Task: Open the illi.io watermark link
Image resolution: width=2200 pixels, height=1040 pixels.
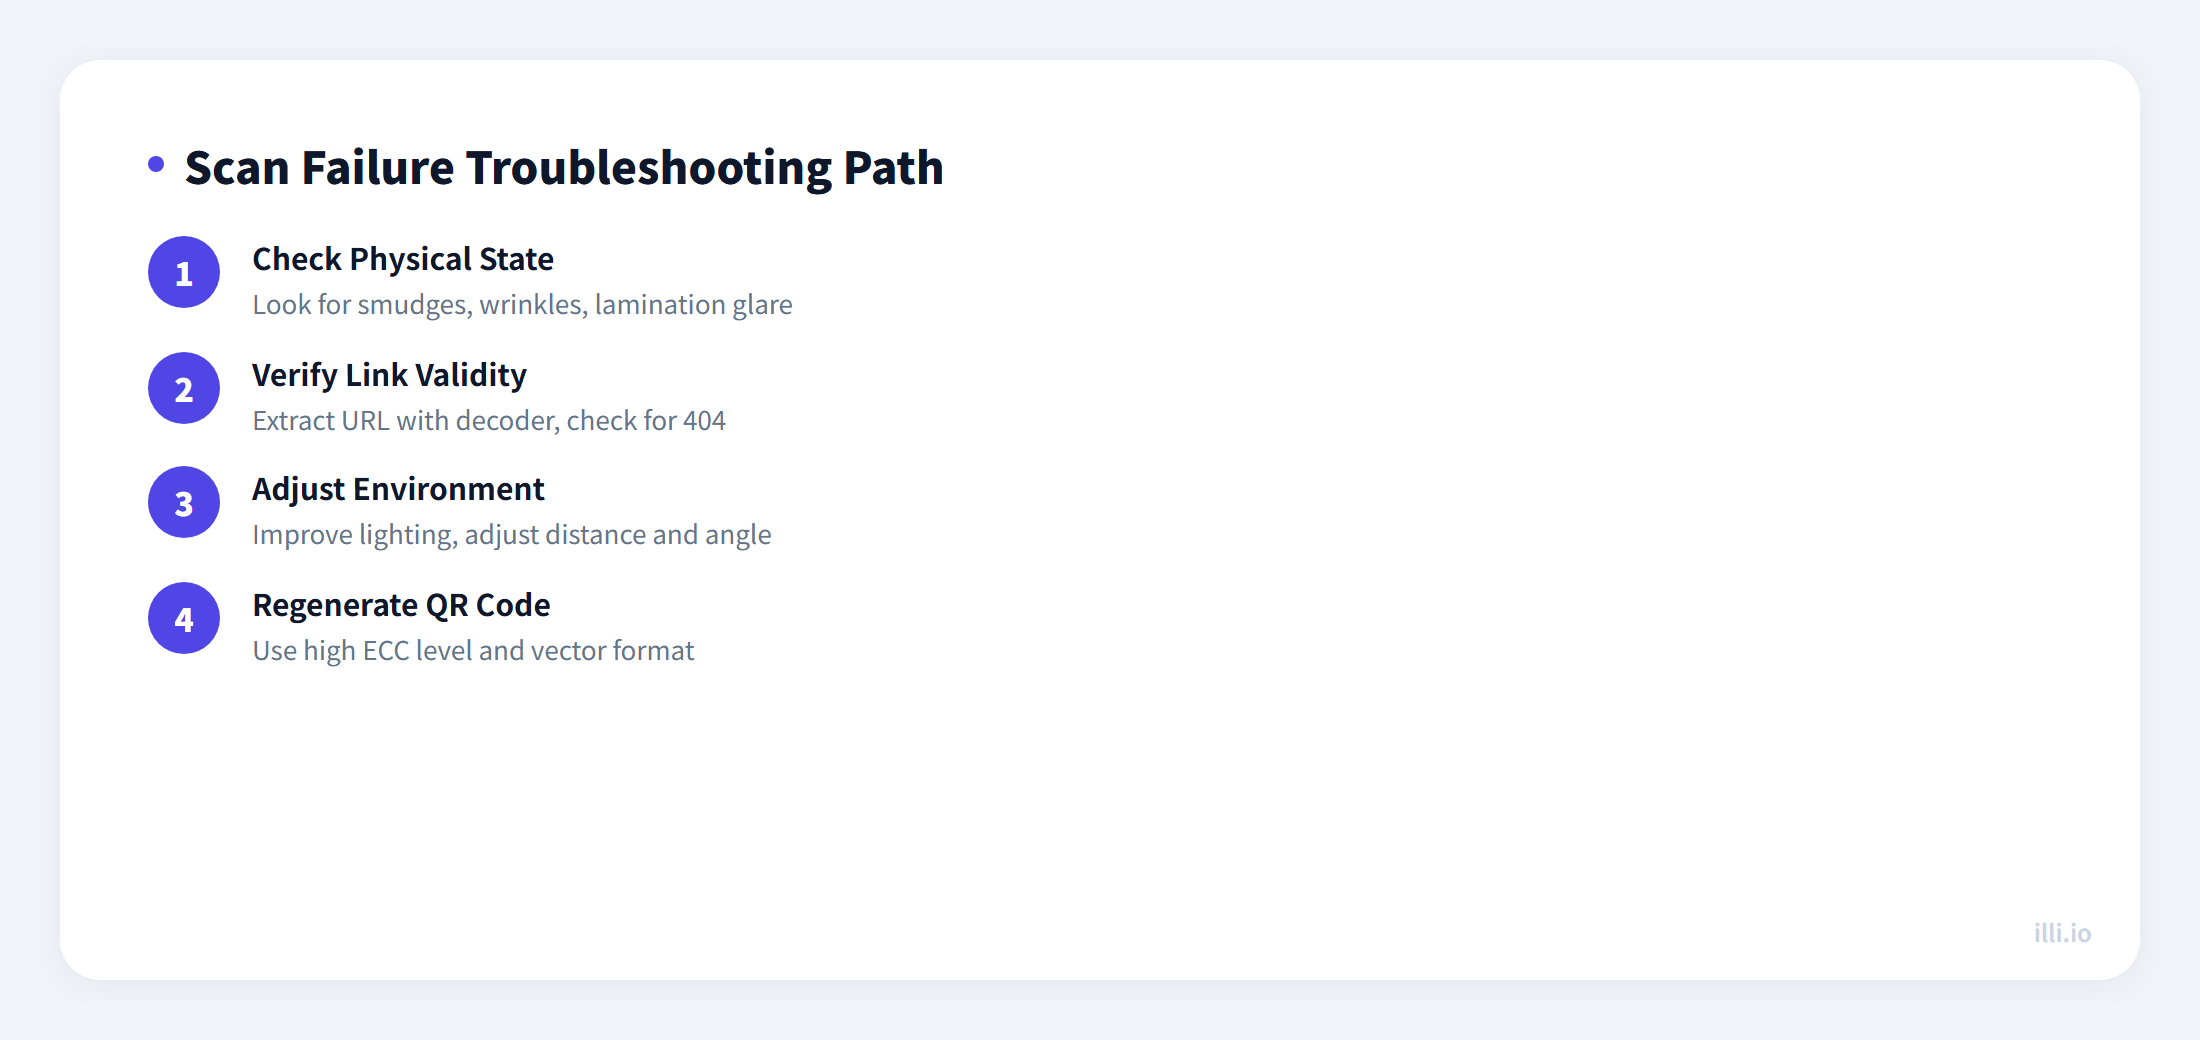Action: (x=2062, y=933)
